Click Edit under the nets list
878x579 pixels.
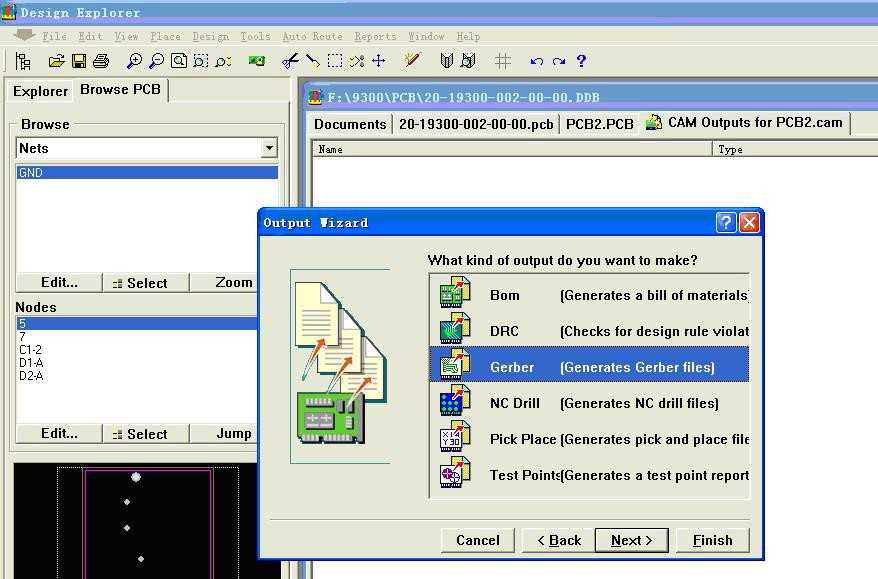pyautogui.click(x=59, y=283)
